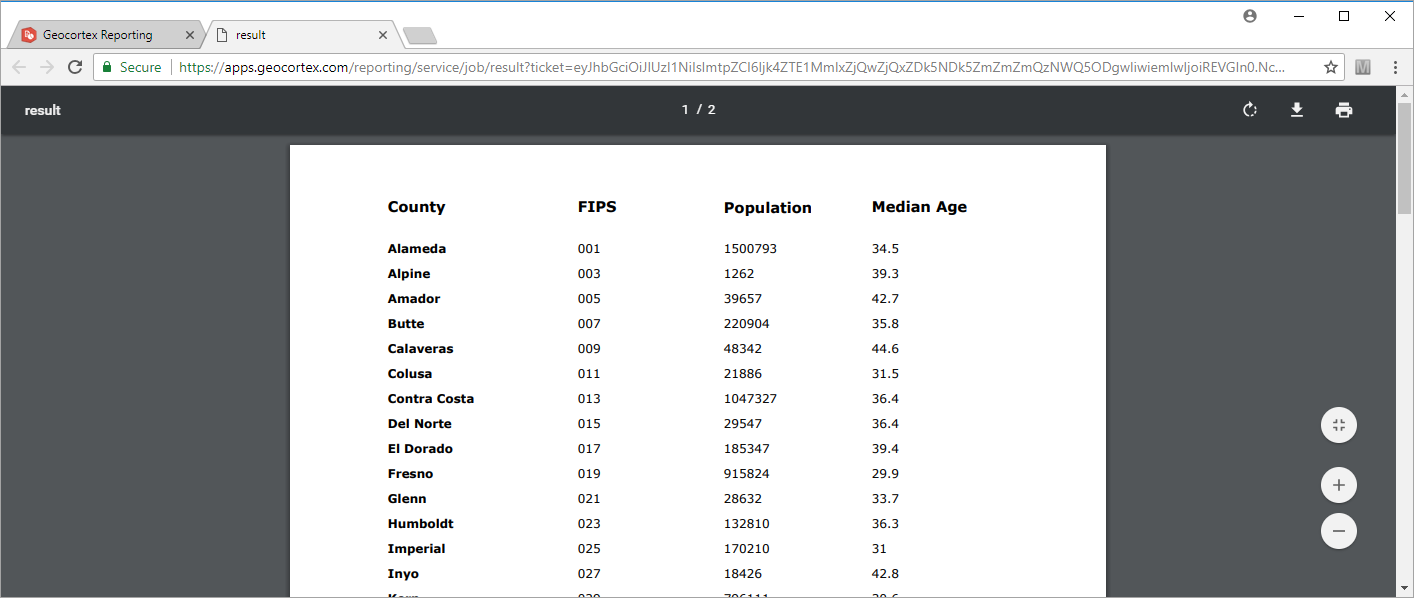Image resolution: width=1414 pixels, height=598 pixels.
Task: Print the PDF report
Action: [x=1344, y=110]
